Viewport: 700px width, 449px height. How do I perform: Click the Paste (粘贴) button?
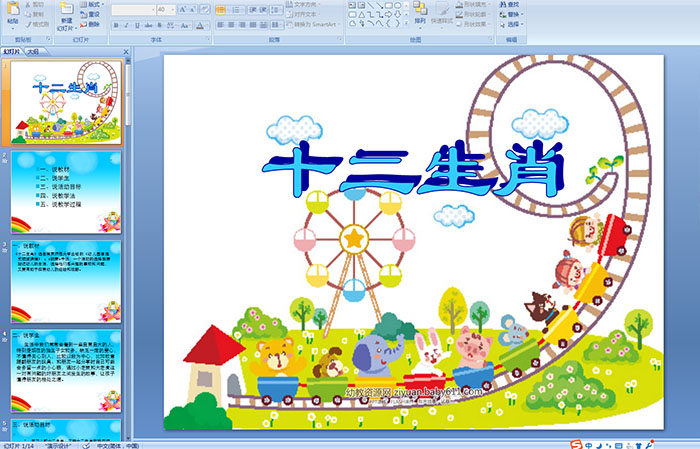(13, 15)
